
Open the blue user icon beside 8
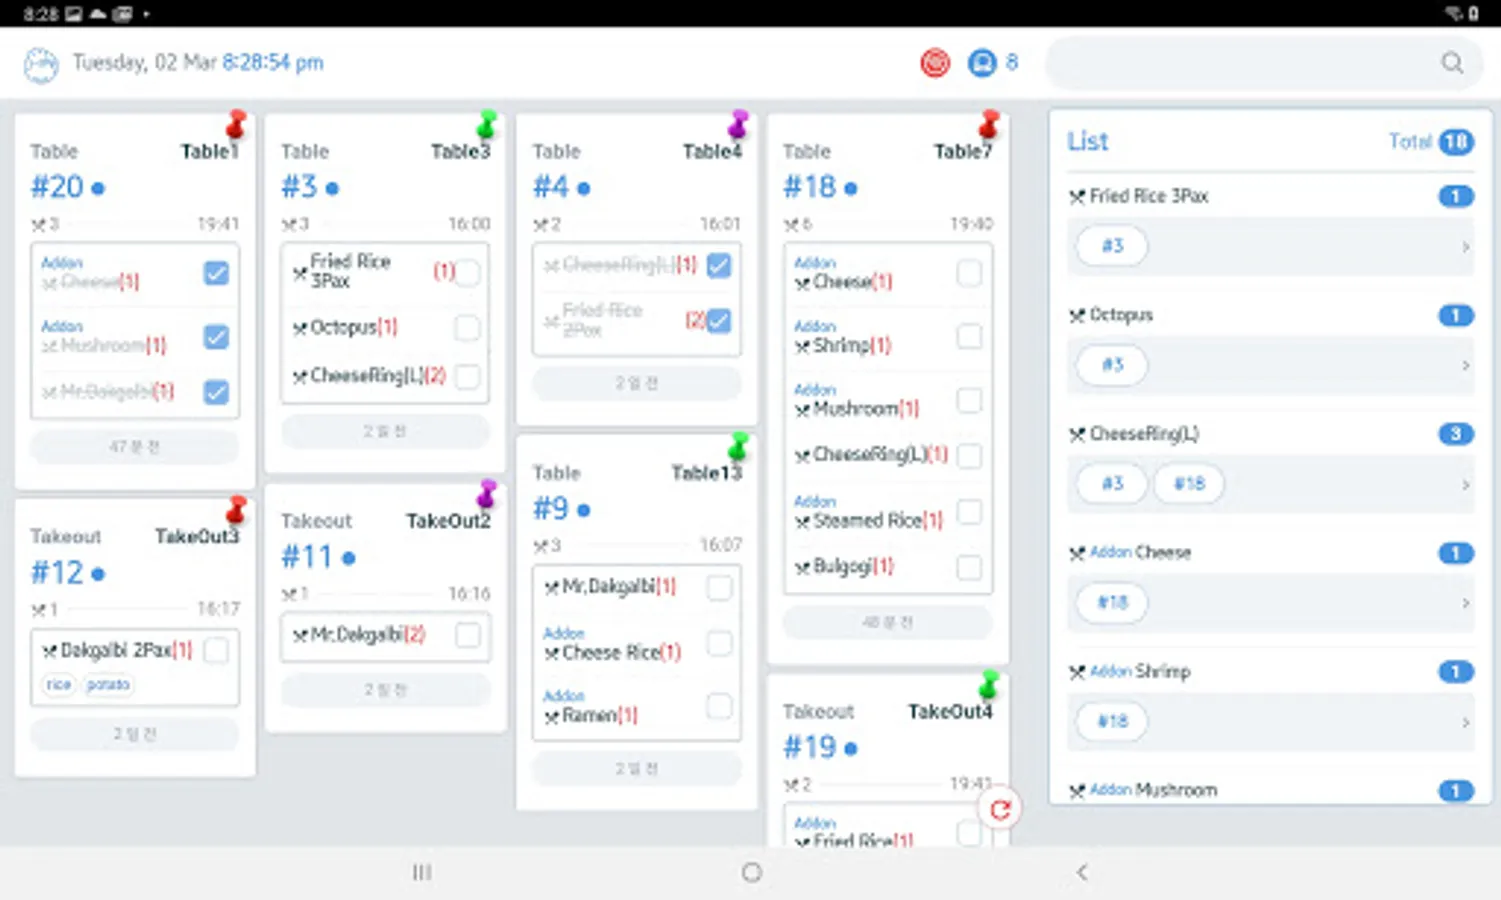point(982,63)
